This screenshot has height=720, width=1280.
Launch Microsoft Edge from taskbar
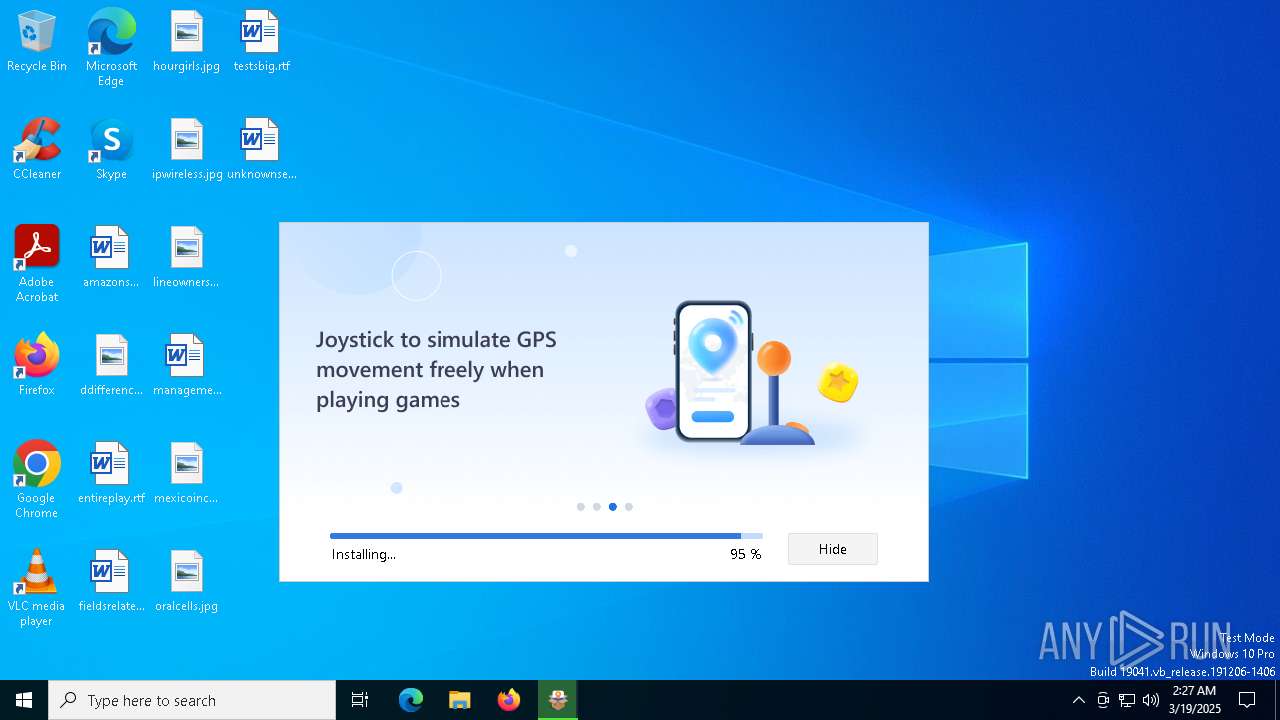click(x=411, y=700)
